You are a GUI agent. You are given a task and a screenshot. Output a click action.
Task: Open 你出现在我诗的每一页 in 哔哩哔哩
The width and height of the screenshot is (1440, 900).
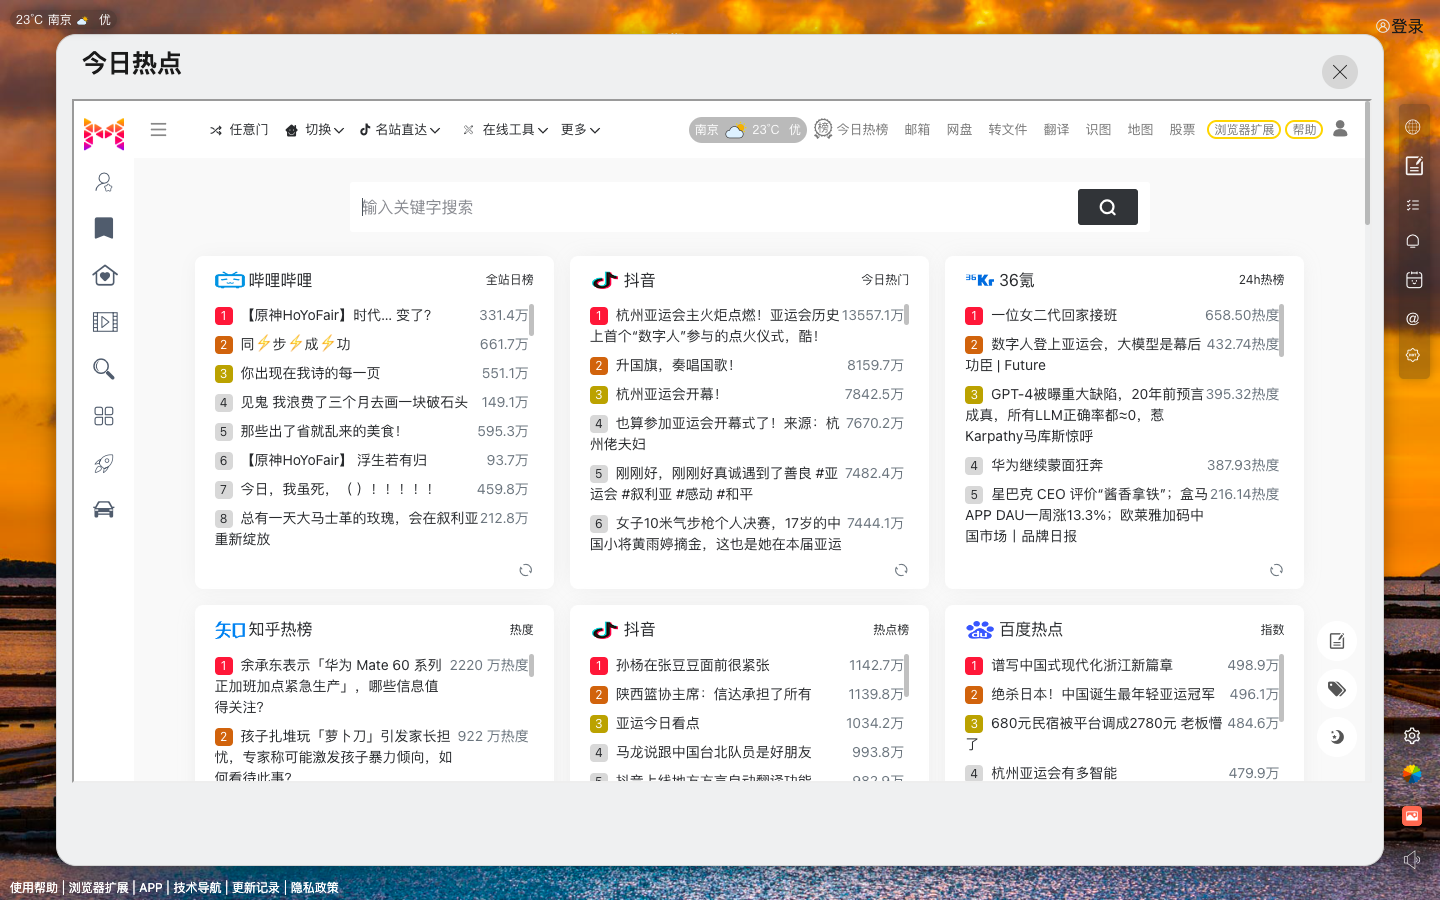(x=310, y=373)
